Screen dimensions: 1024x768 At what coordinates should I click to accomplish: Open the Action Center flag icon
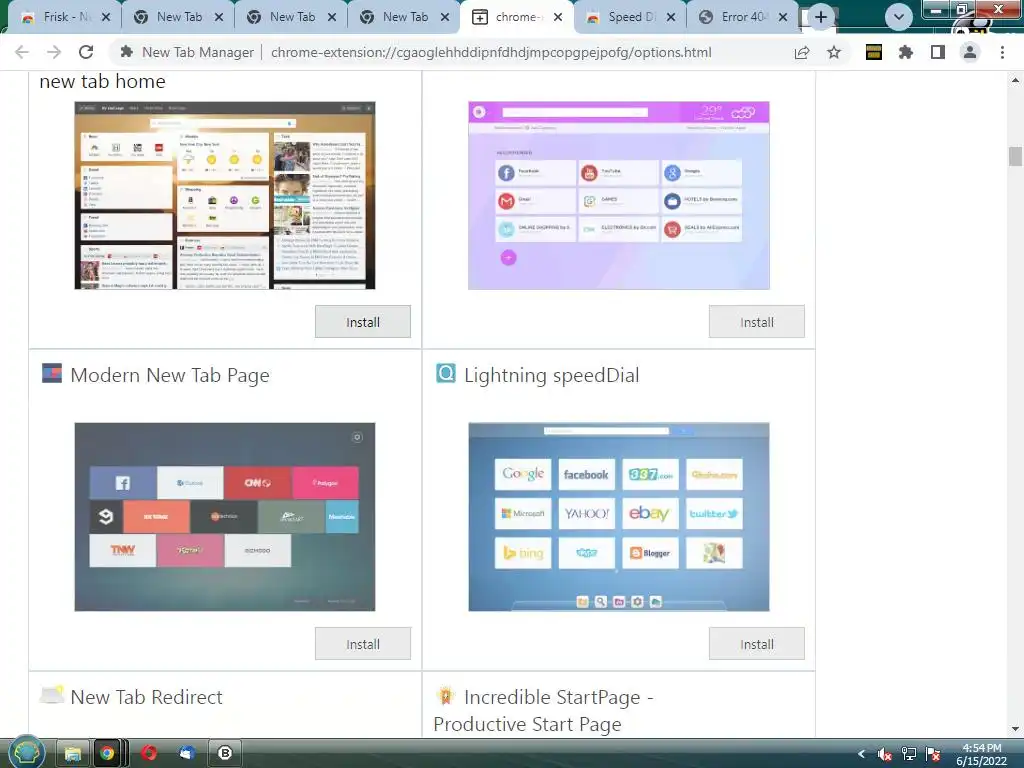pos(933,754)
